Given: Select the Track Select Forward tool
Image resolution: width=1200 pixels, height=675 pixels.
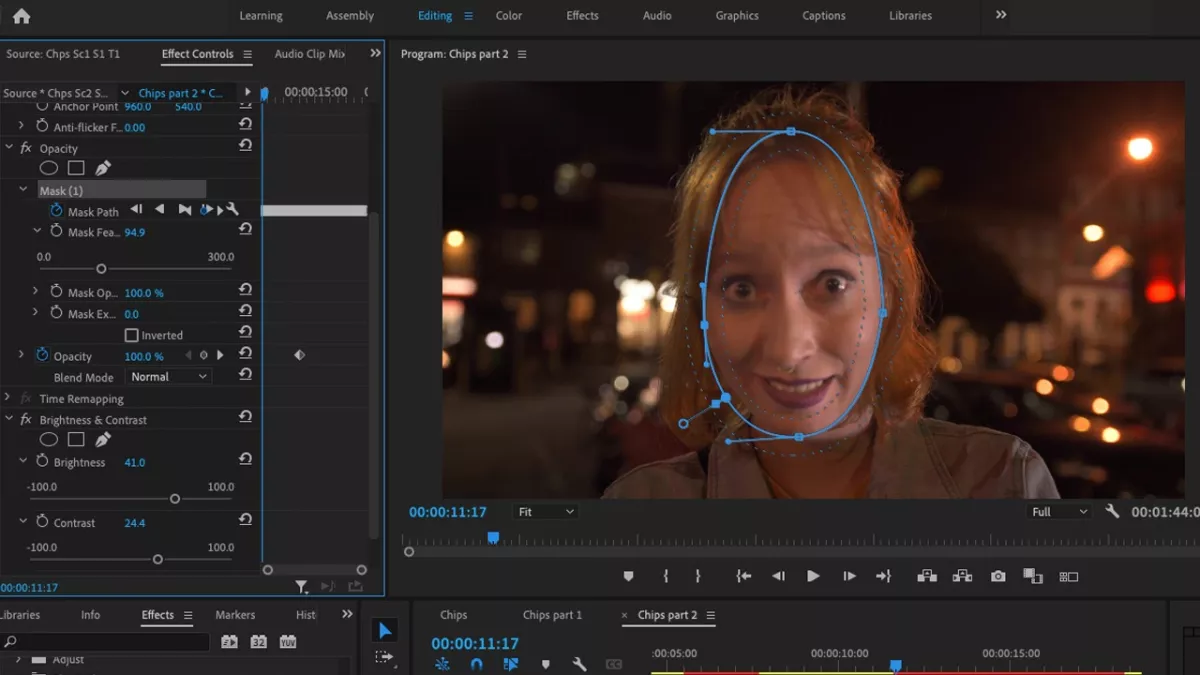Looking at the screenshot, I should point(385,655).
